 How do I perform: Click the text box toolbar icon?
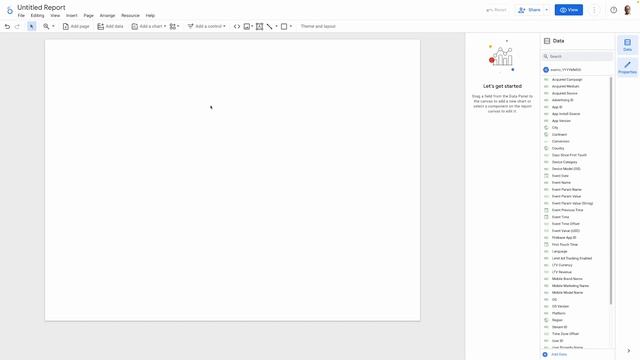(x=259, y=27)
